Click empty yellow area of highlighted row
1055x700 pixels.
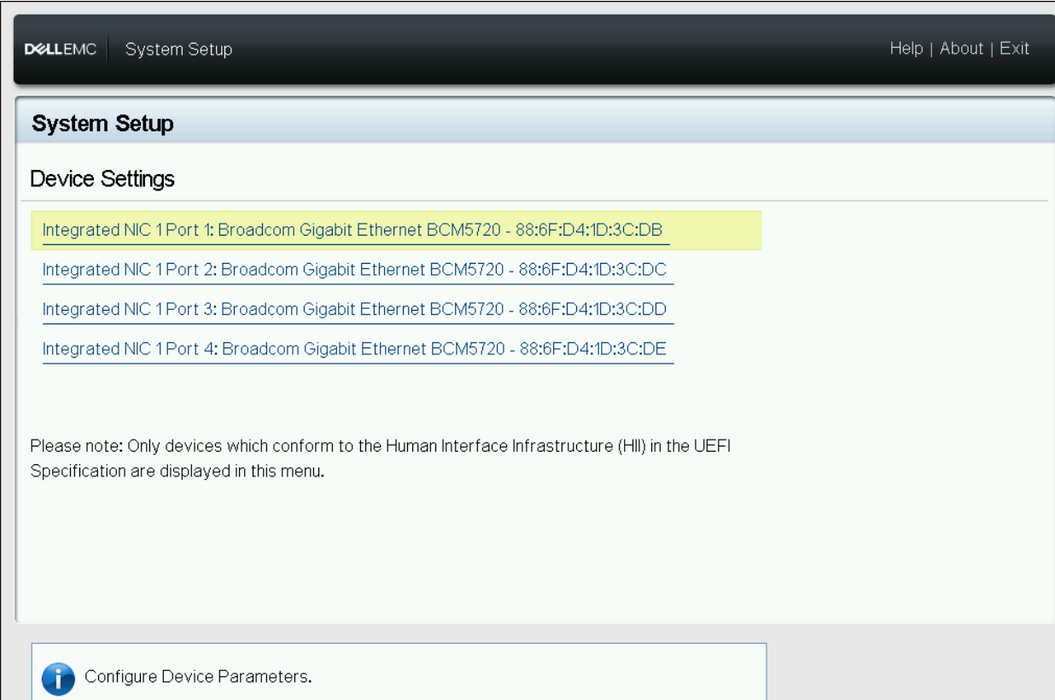[x=715, y=230]
